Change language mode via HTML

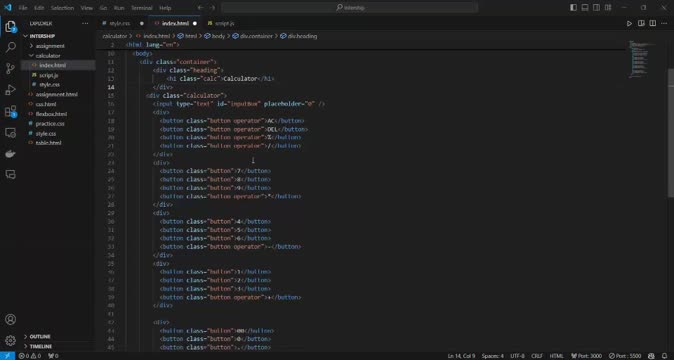point(556,356)
